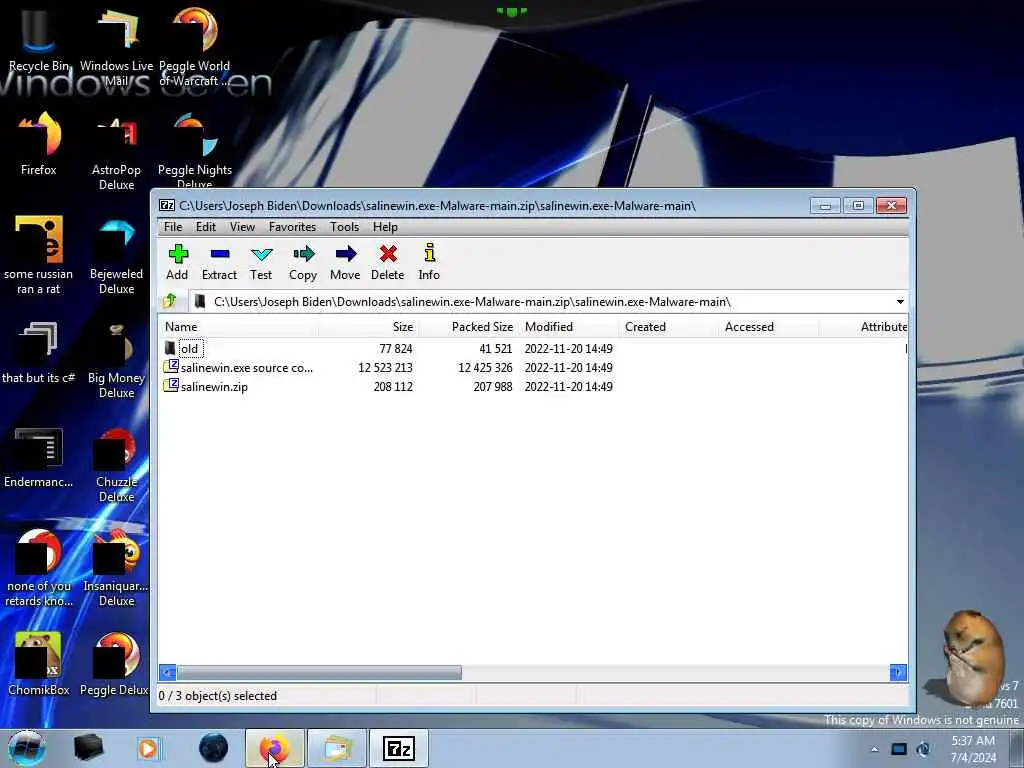Click the Windows Start orb
Screen dimensions: 1024x768
(x=27, y=748)
